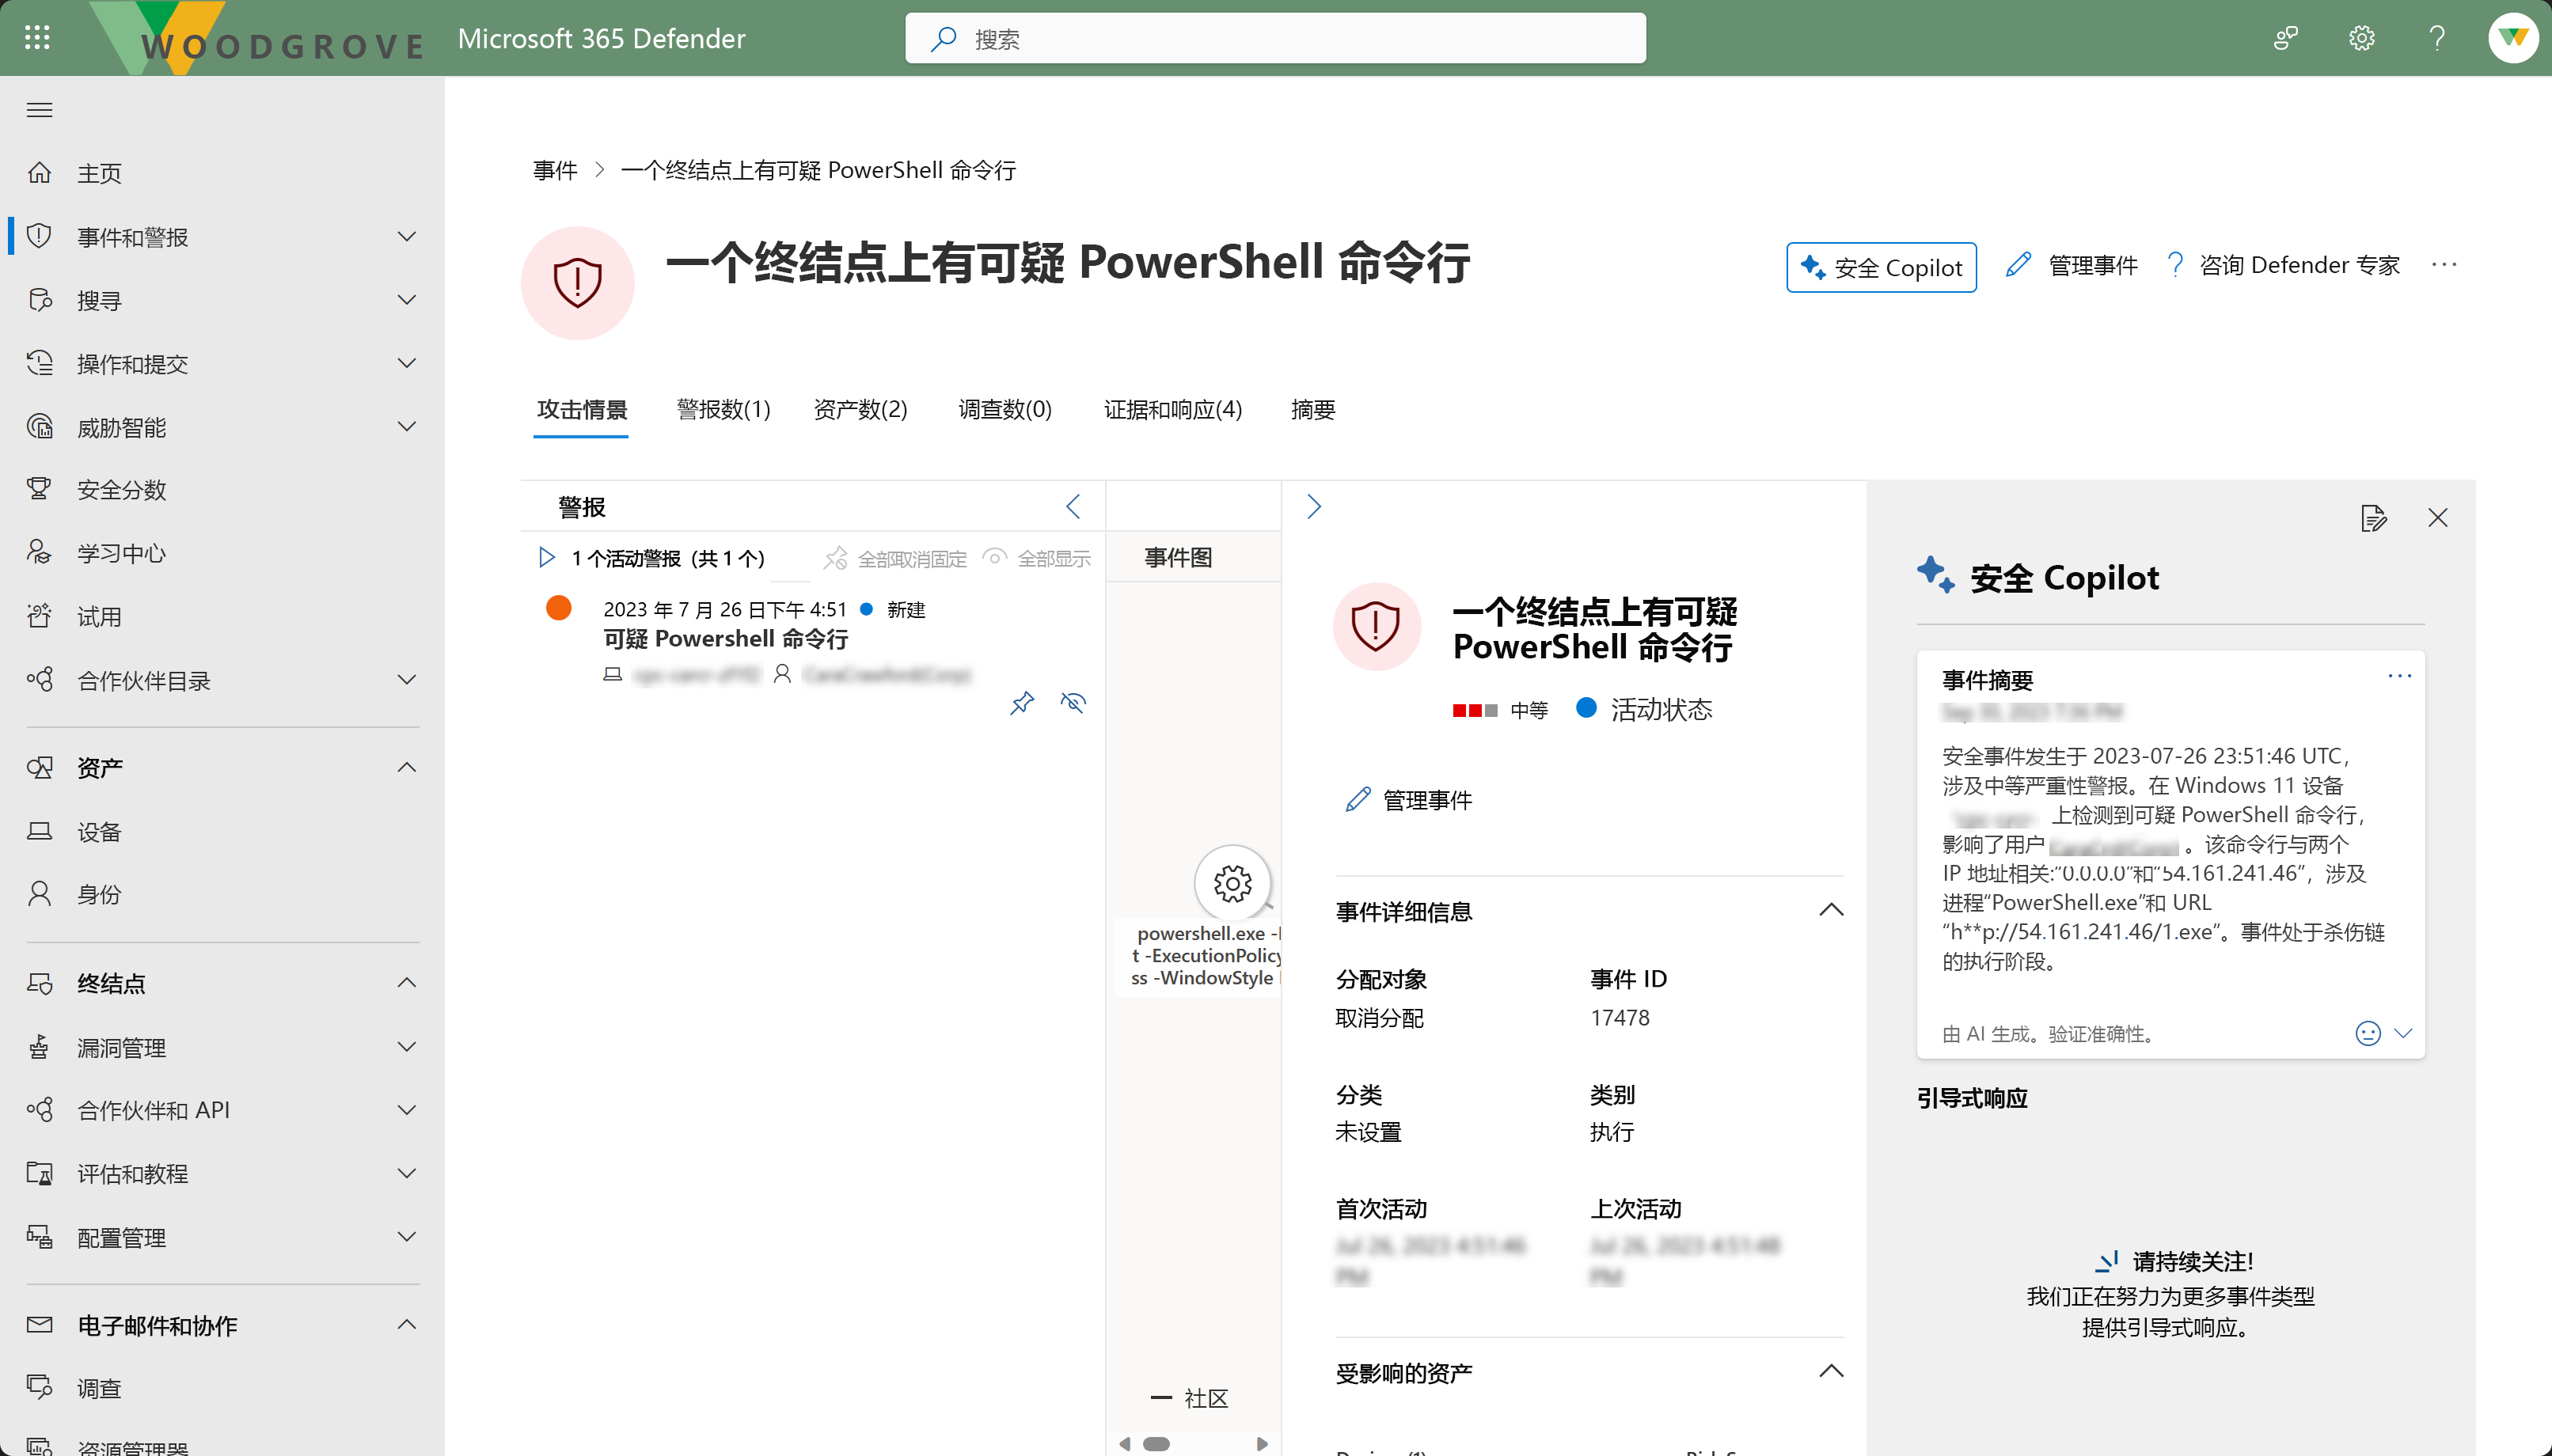Open the Woodgrove account avatar
This screenshot has height=1456, width=2552.
pos(2512,38)
